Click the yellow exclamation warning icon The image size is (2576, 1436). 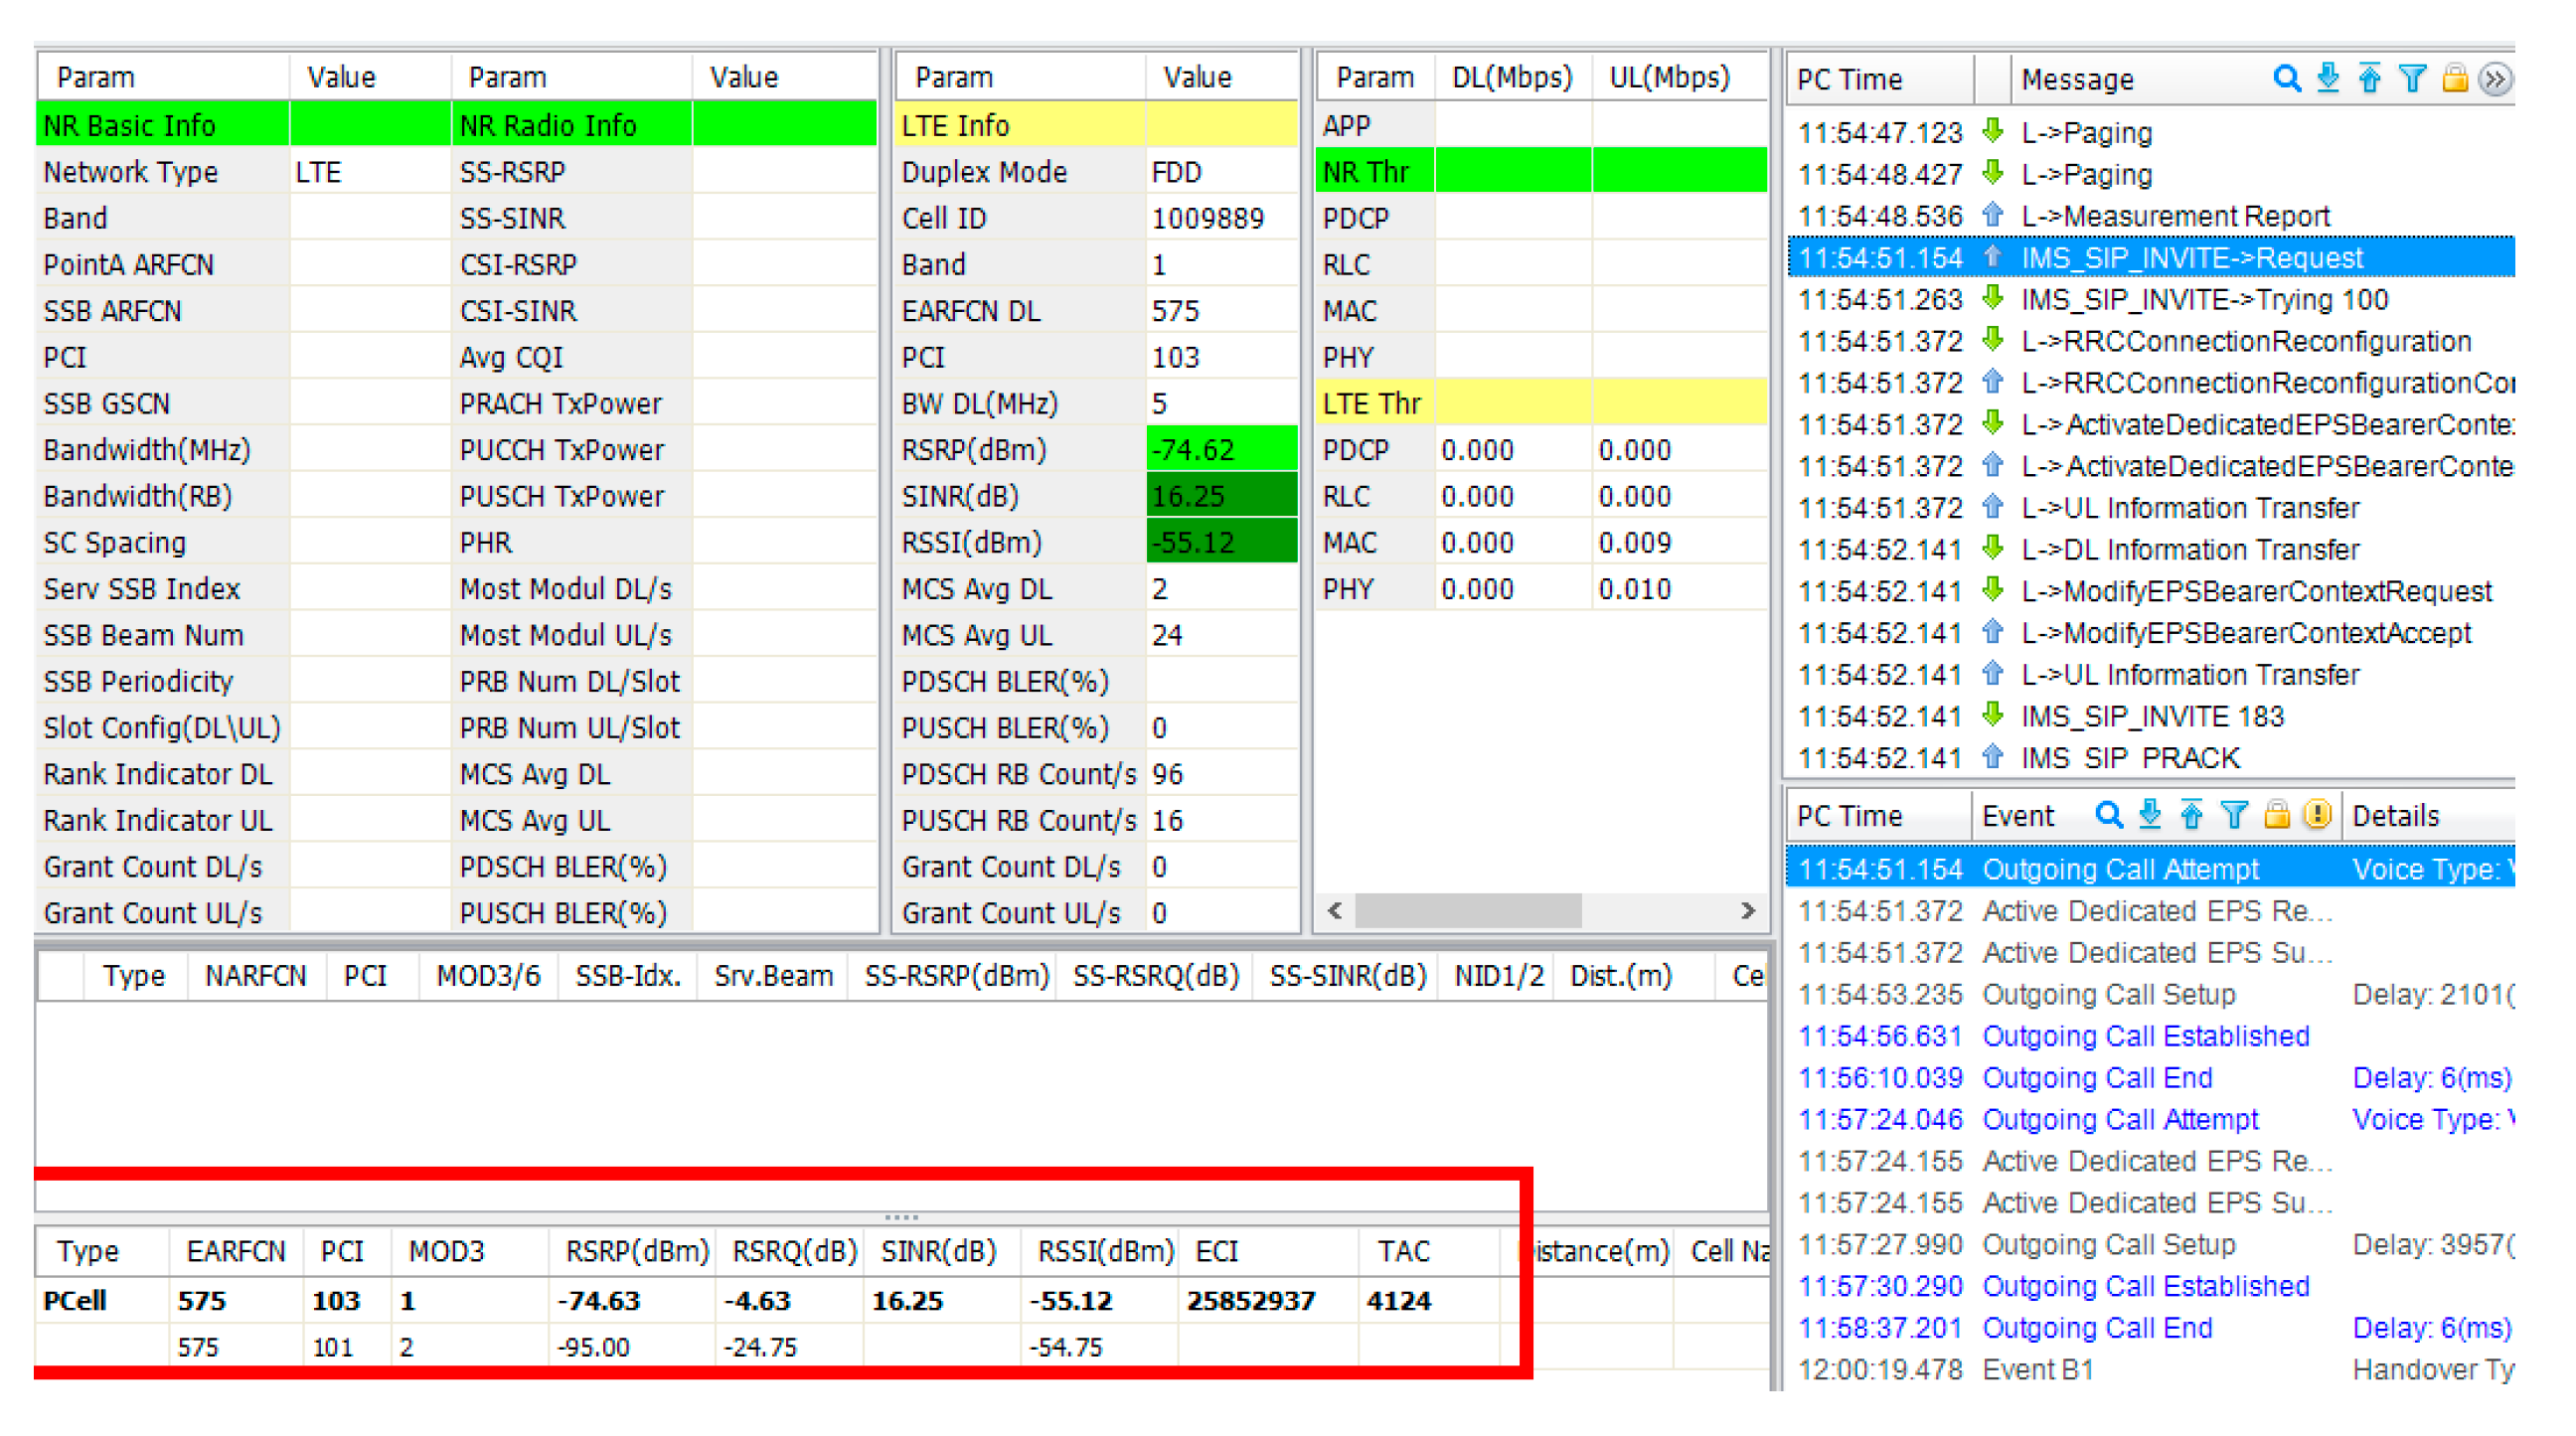2317,815
